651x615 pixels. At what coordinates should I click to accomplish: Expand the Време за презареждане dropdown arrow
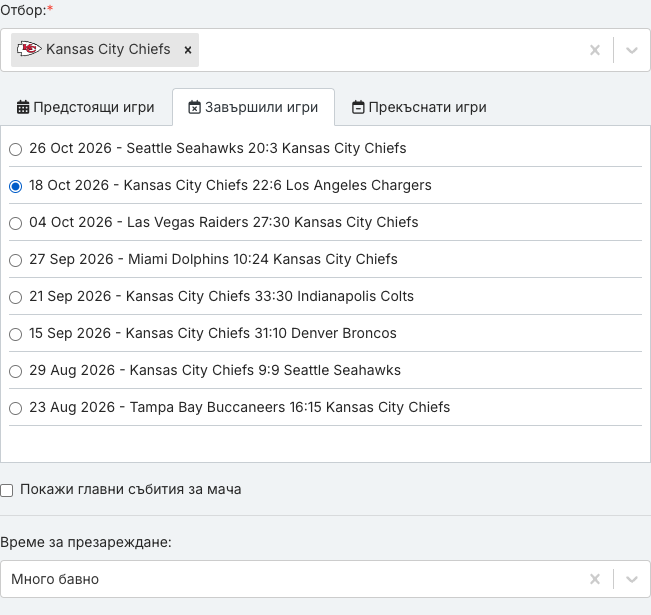click(x=631, y=579)
